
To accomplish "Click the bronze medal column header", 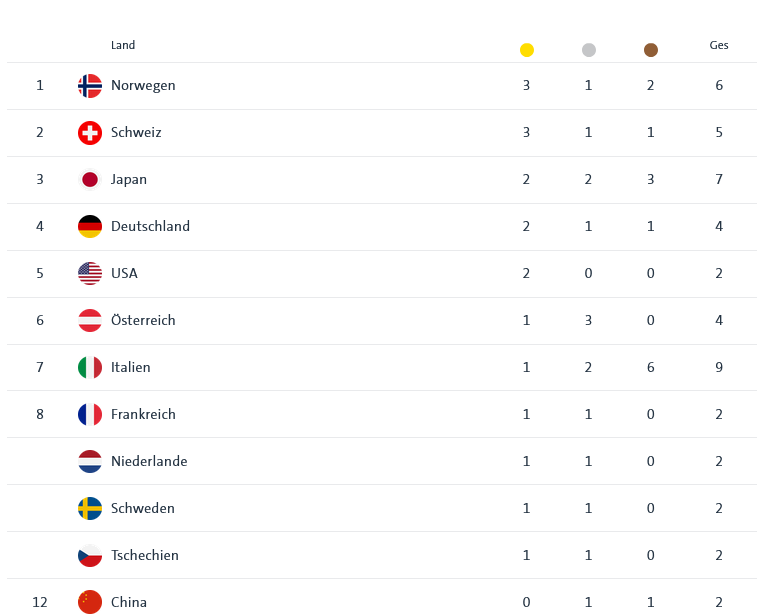I will [x=651, y=50].
